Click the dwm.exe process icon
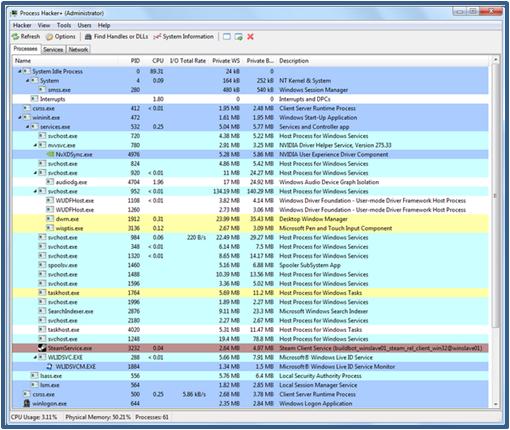 [x=50, y=219]
